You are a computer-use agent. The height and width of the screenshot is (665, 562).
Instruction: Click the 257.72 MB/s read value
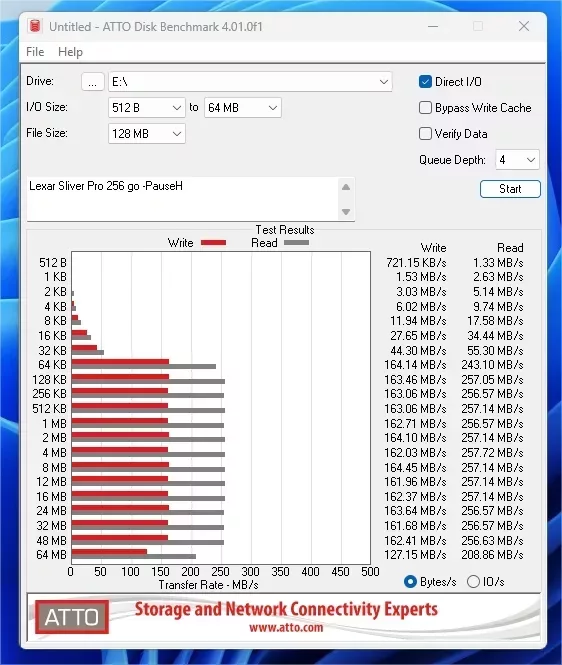pos(492,453)
